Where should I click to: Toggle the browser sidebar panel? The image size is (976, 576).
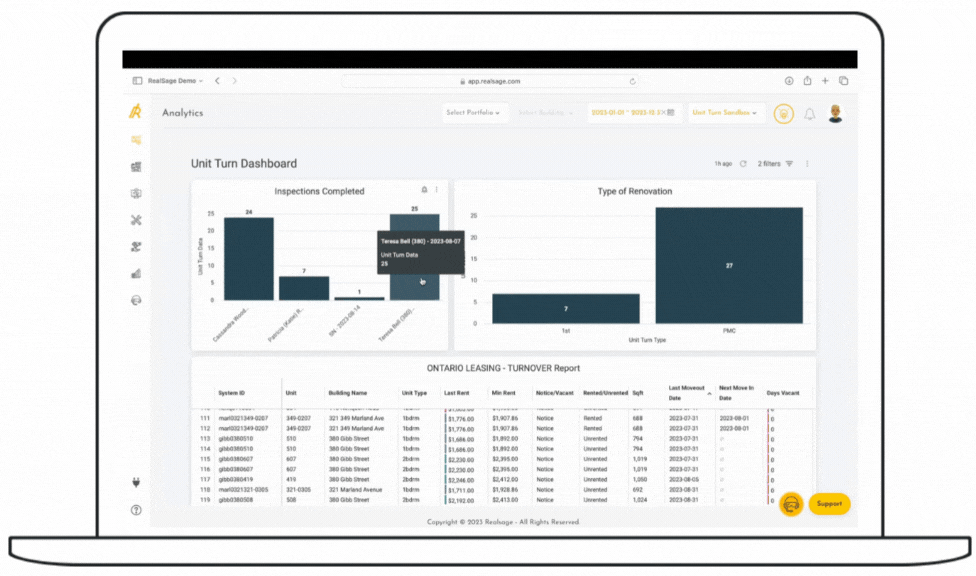tap(138, 81)
